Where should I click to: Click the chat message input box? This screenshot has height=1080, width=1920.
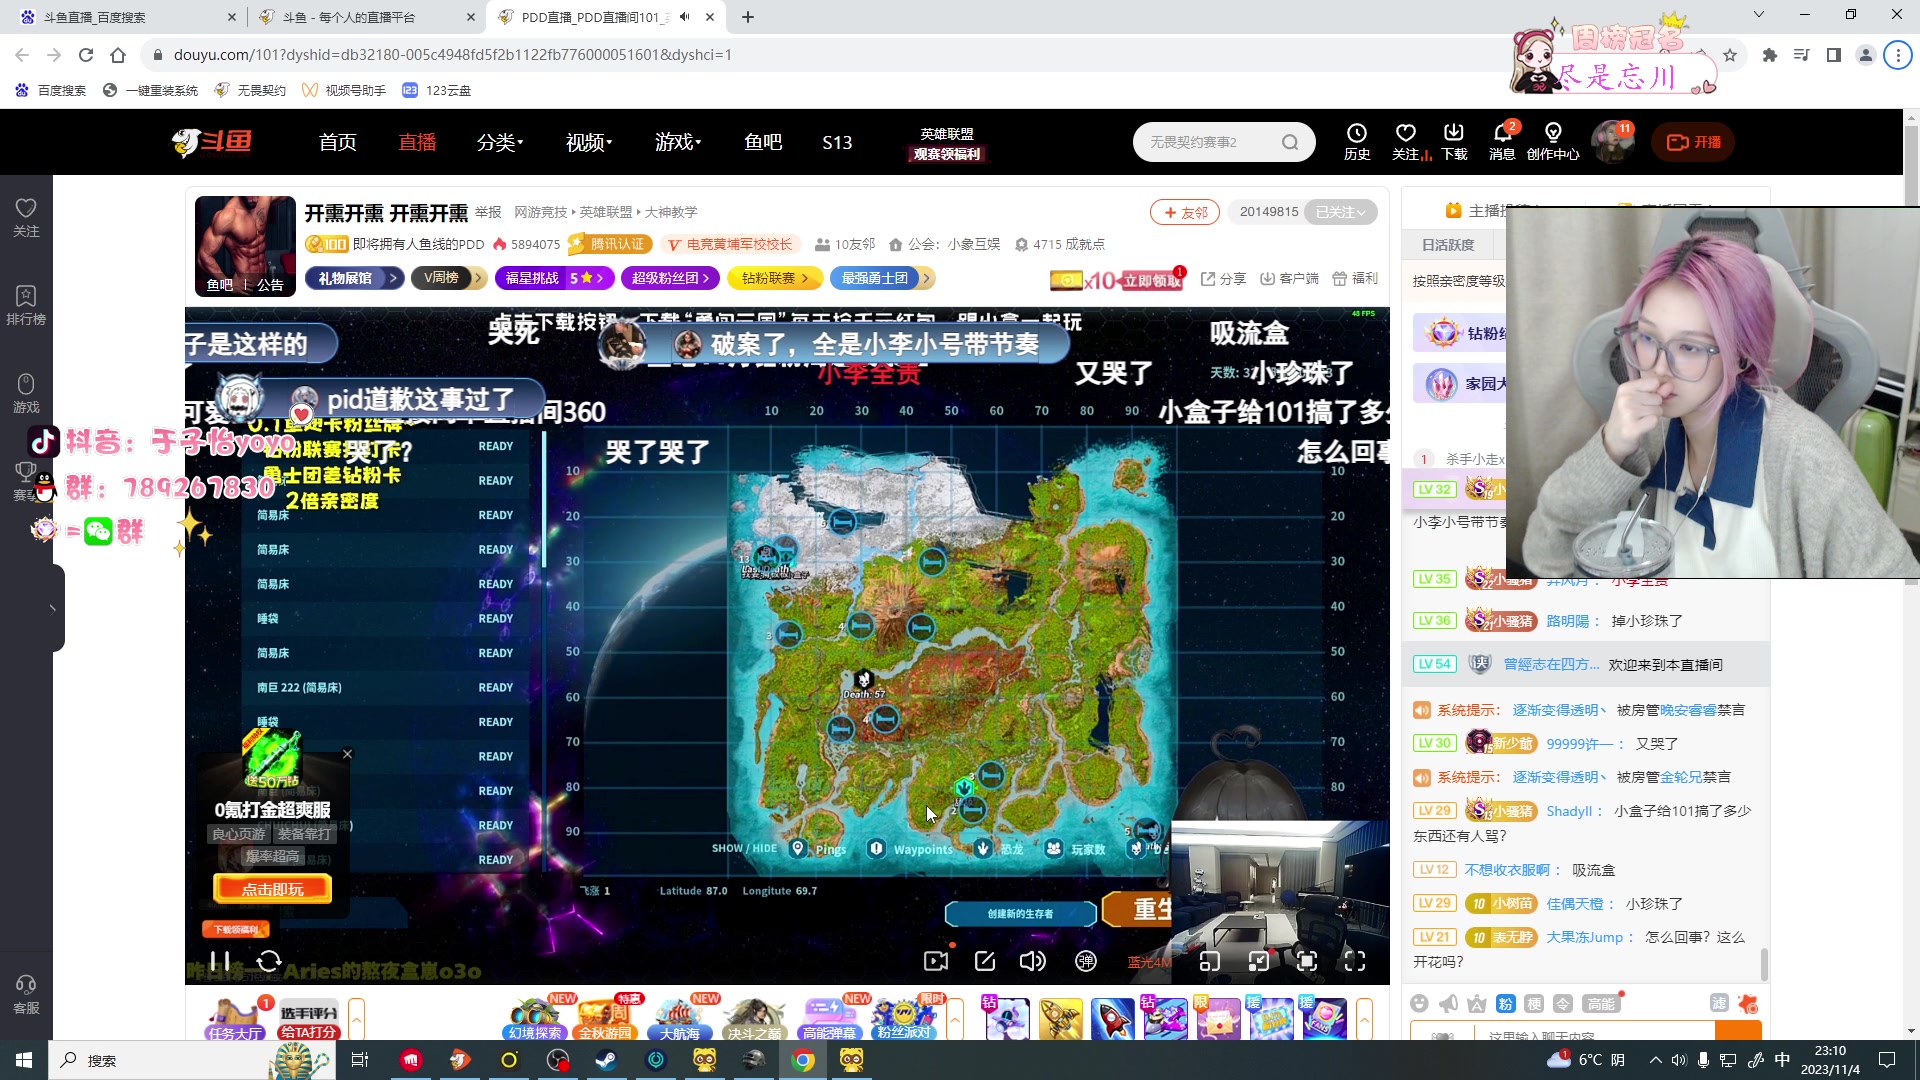point(1594,1033)
